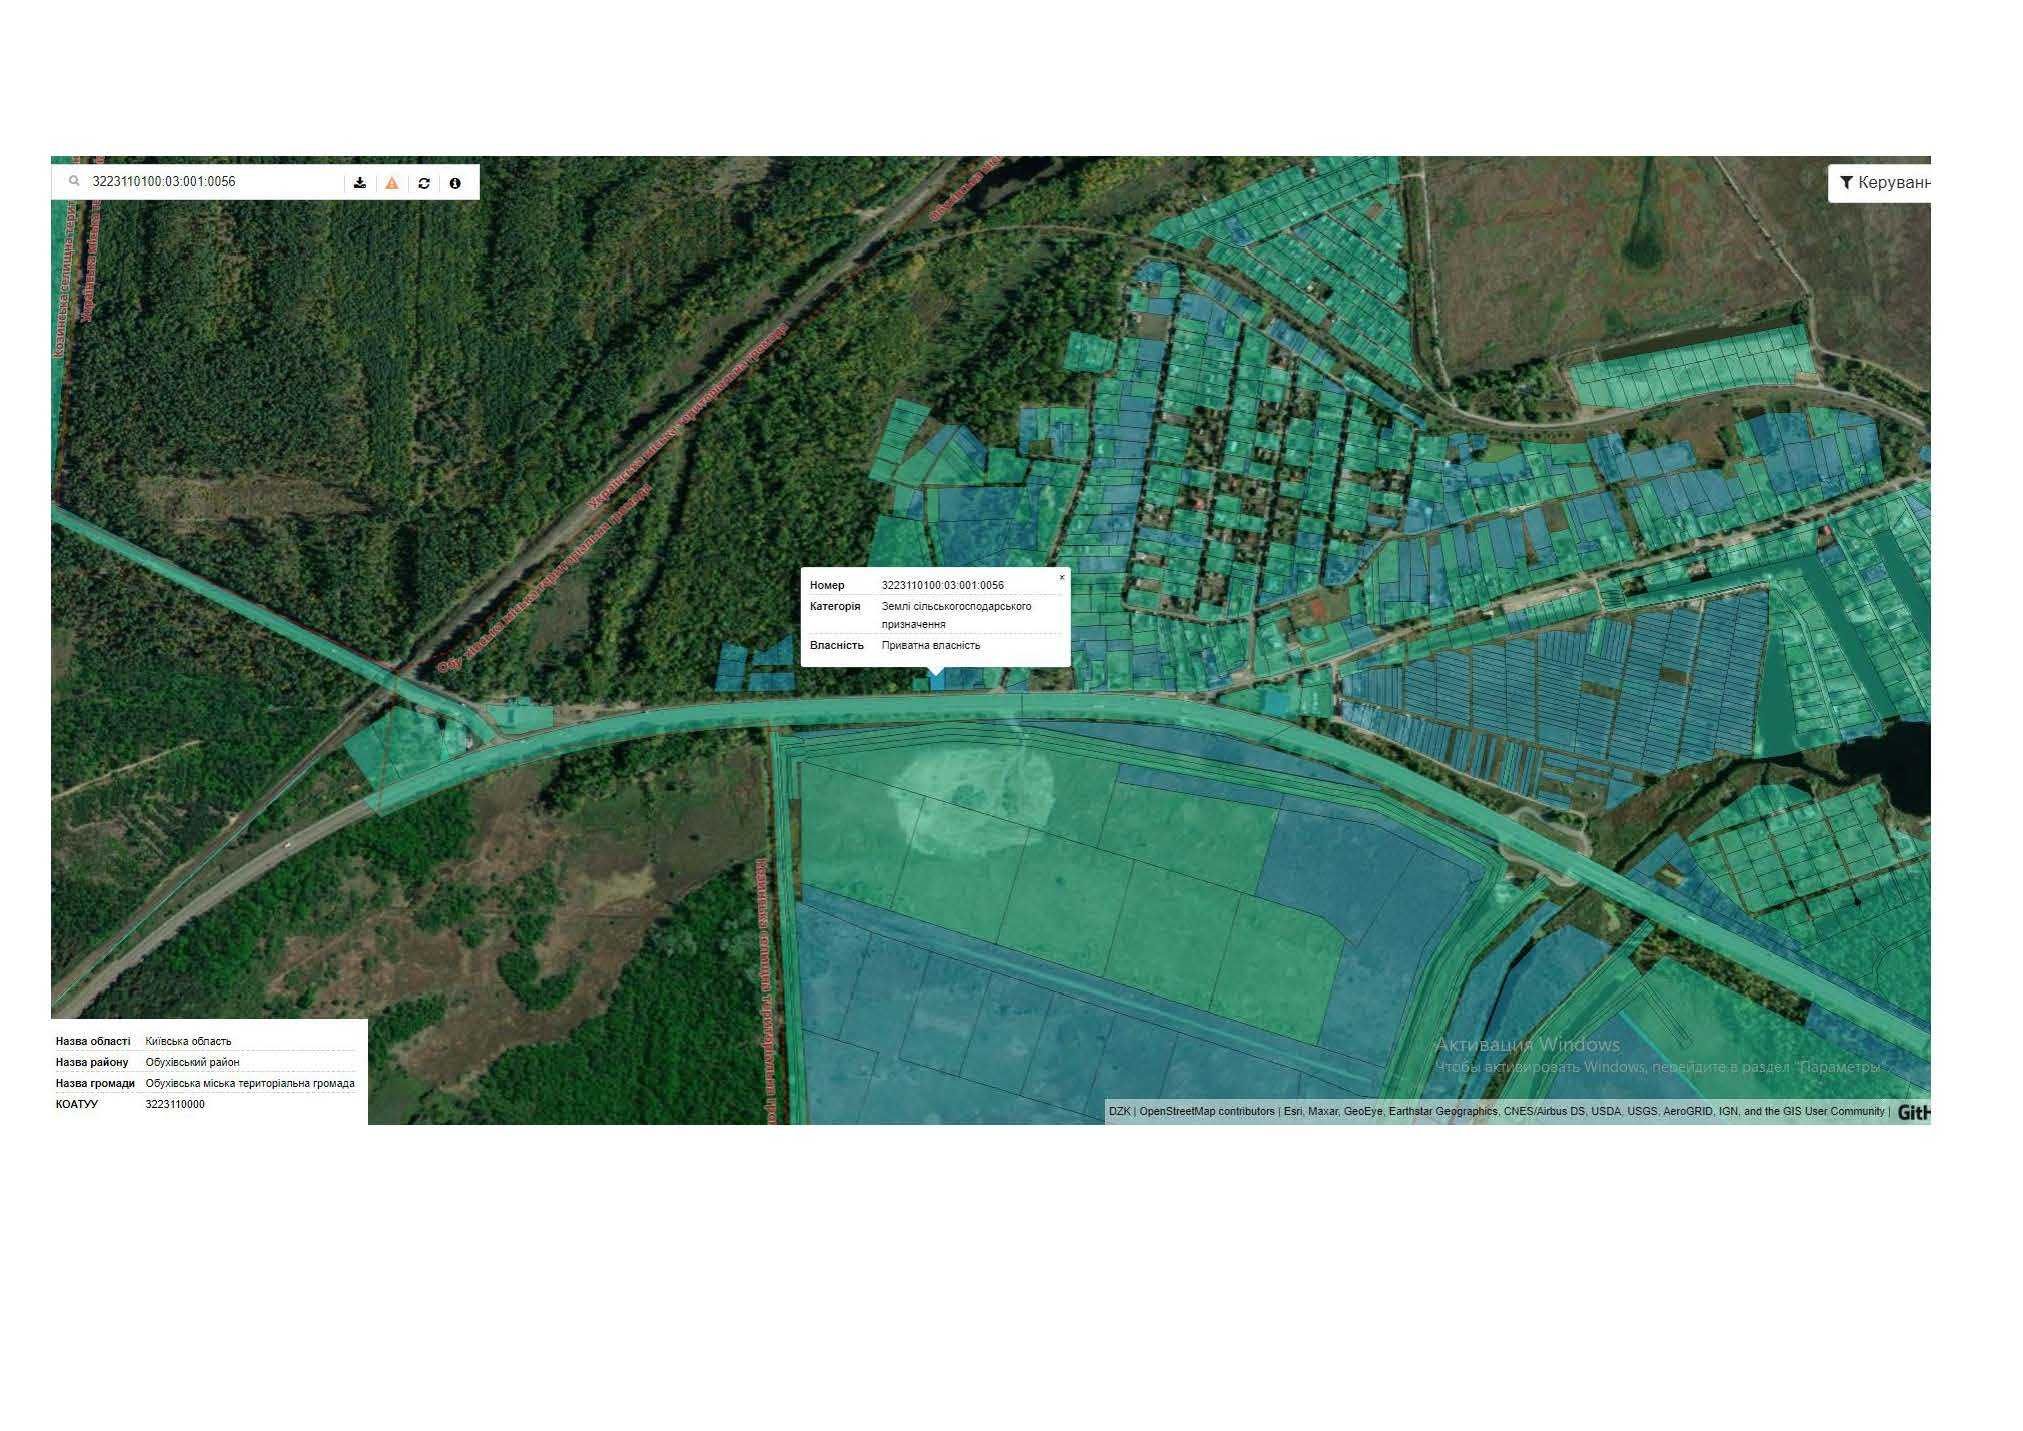Click the Назва області label
The height and width of the screenshot is (1431, 2023).
click(x=93, y=1041)
